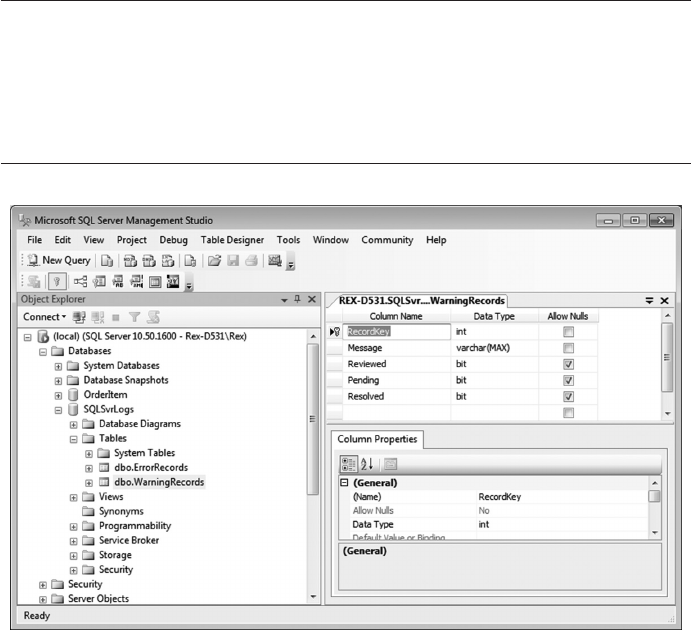Click the New Query toolbar button

(59, 260)
